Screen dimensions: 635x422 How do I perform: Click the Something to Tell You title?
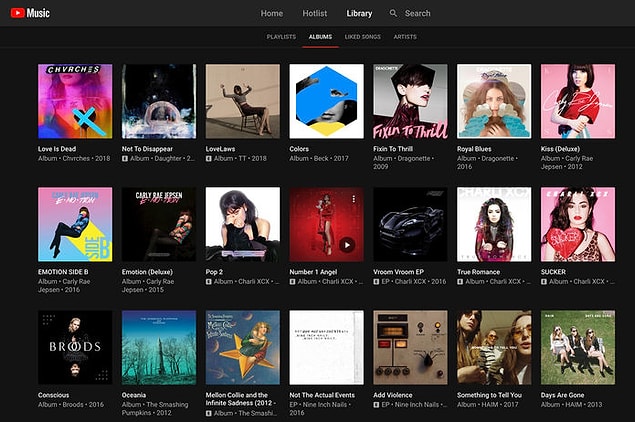[x=490, y=395]
